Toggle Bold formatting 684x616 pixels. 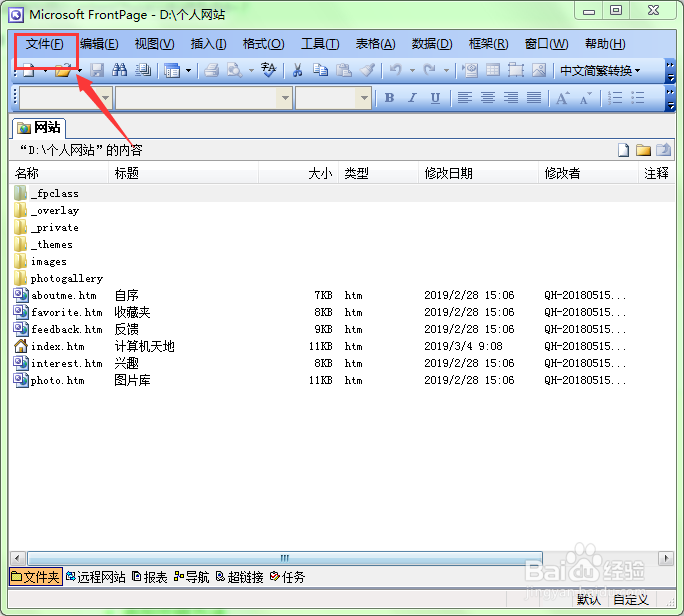(390, 98)
